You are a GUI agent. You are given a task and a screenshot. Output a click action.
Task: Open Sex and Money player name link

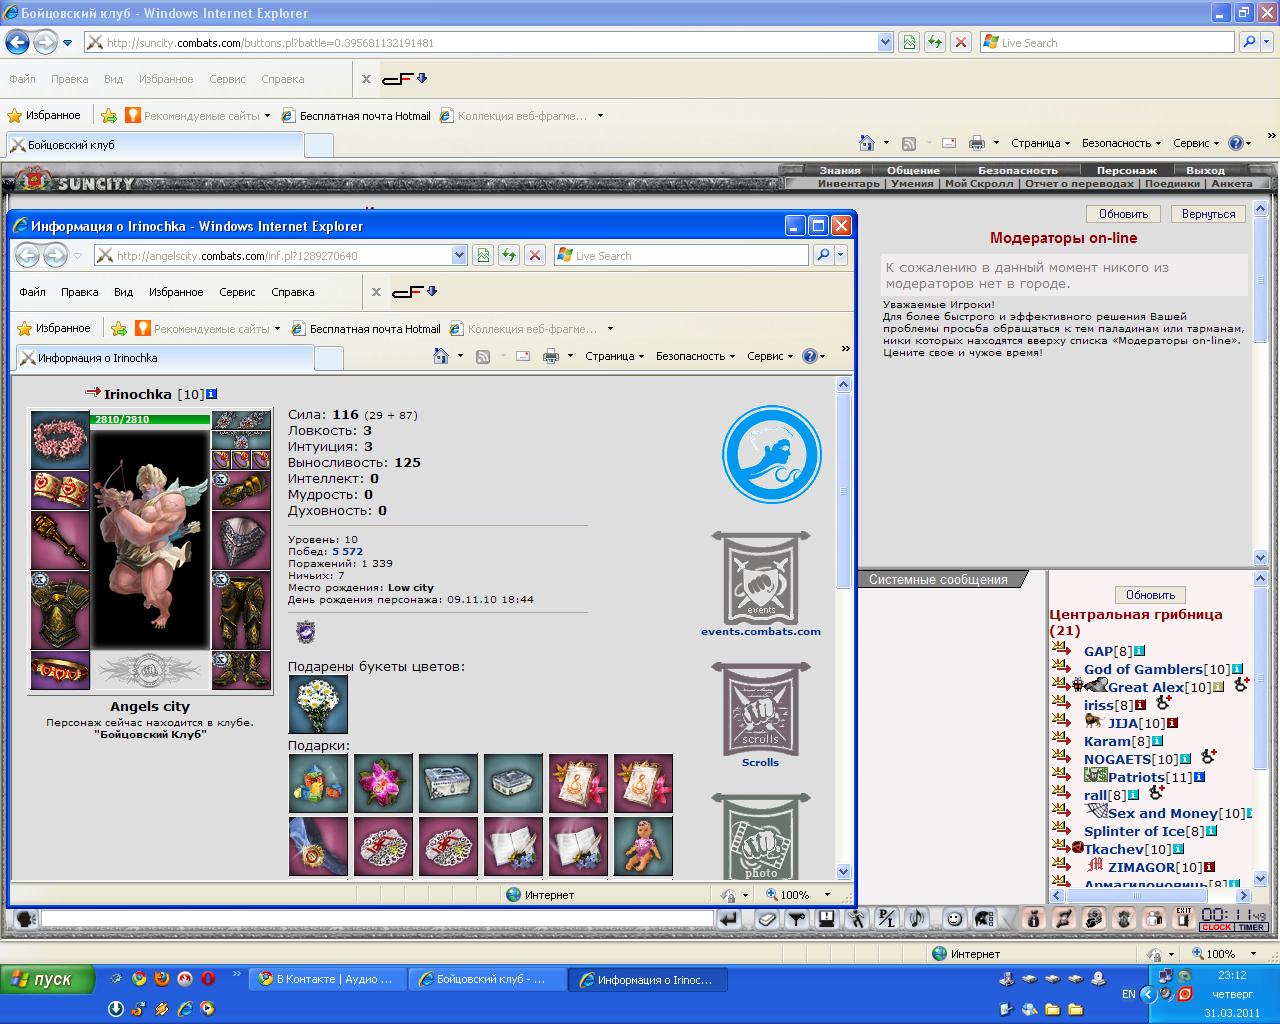click(1163, 813)
